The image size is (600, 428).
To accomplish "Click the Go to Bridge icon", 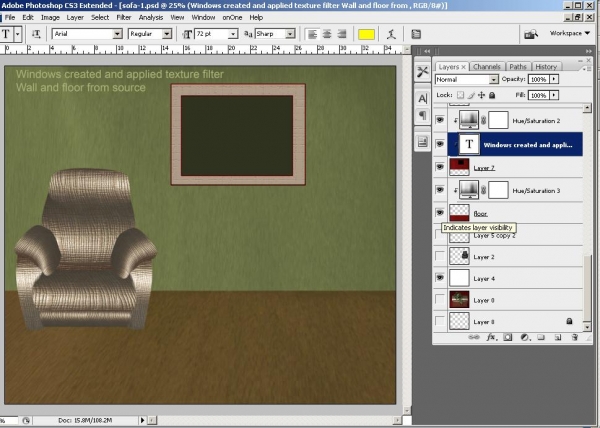I will (x=531, y=34).
